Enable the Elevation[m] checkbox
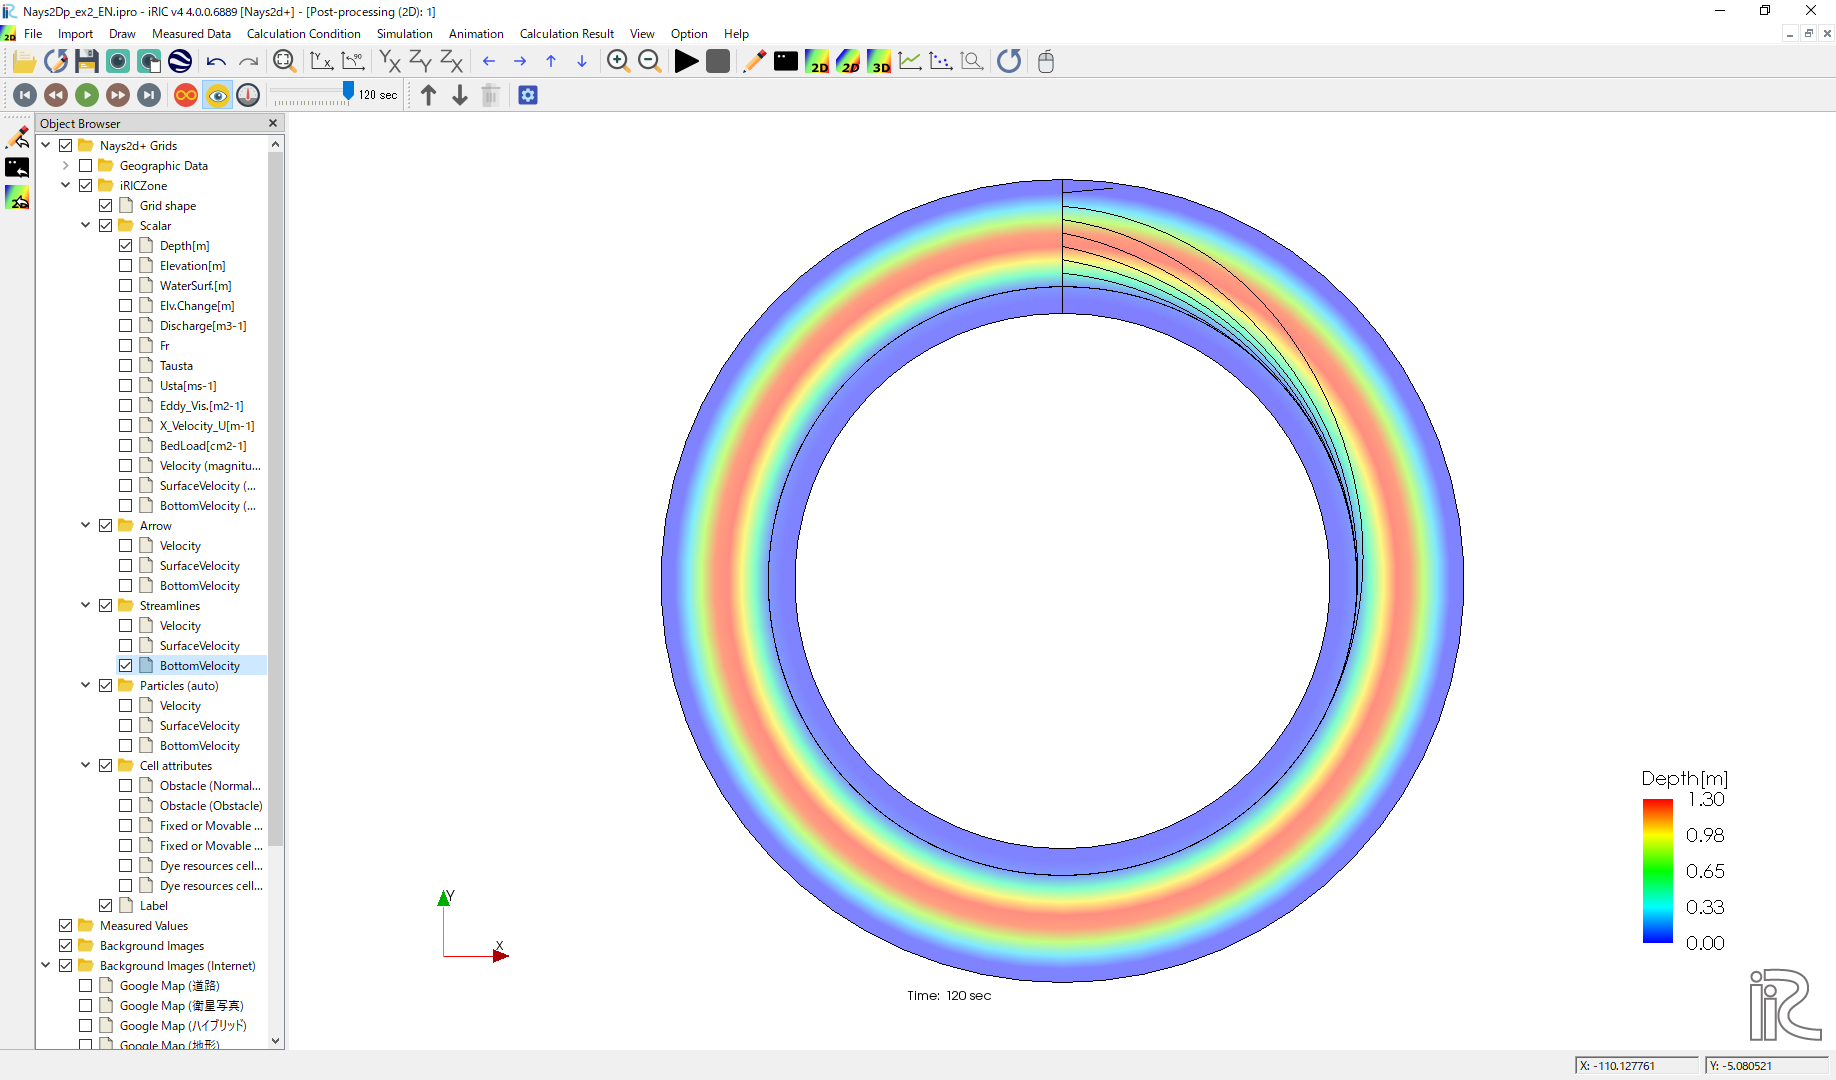The width and height of the screenshot is (1836, 1080). (x=125, y=266)
